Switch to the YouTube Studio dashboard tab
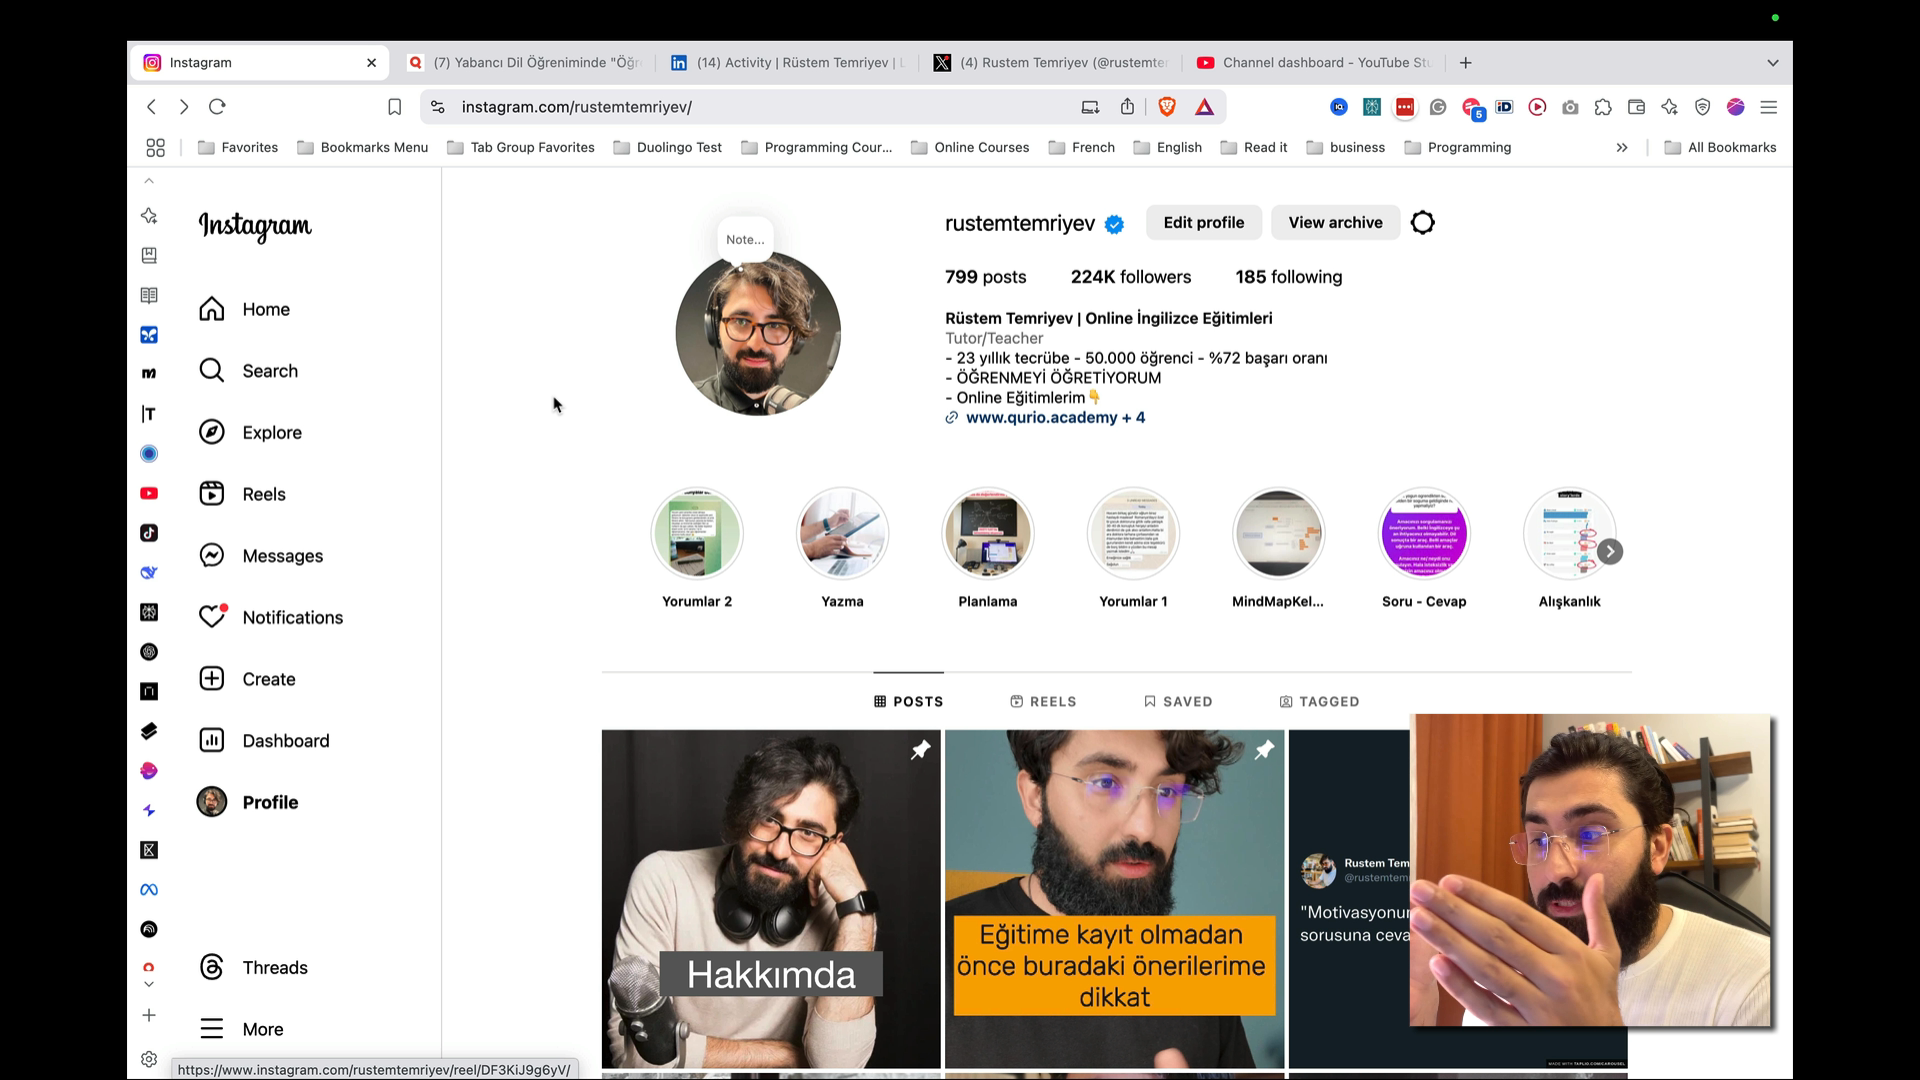Image resolution: width=1920 pixels, height=1080 pixels. (1315, 63)
